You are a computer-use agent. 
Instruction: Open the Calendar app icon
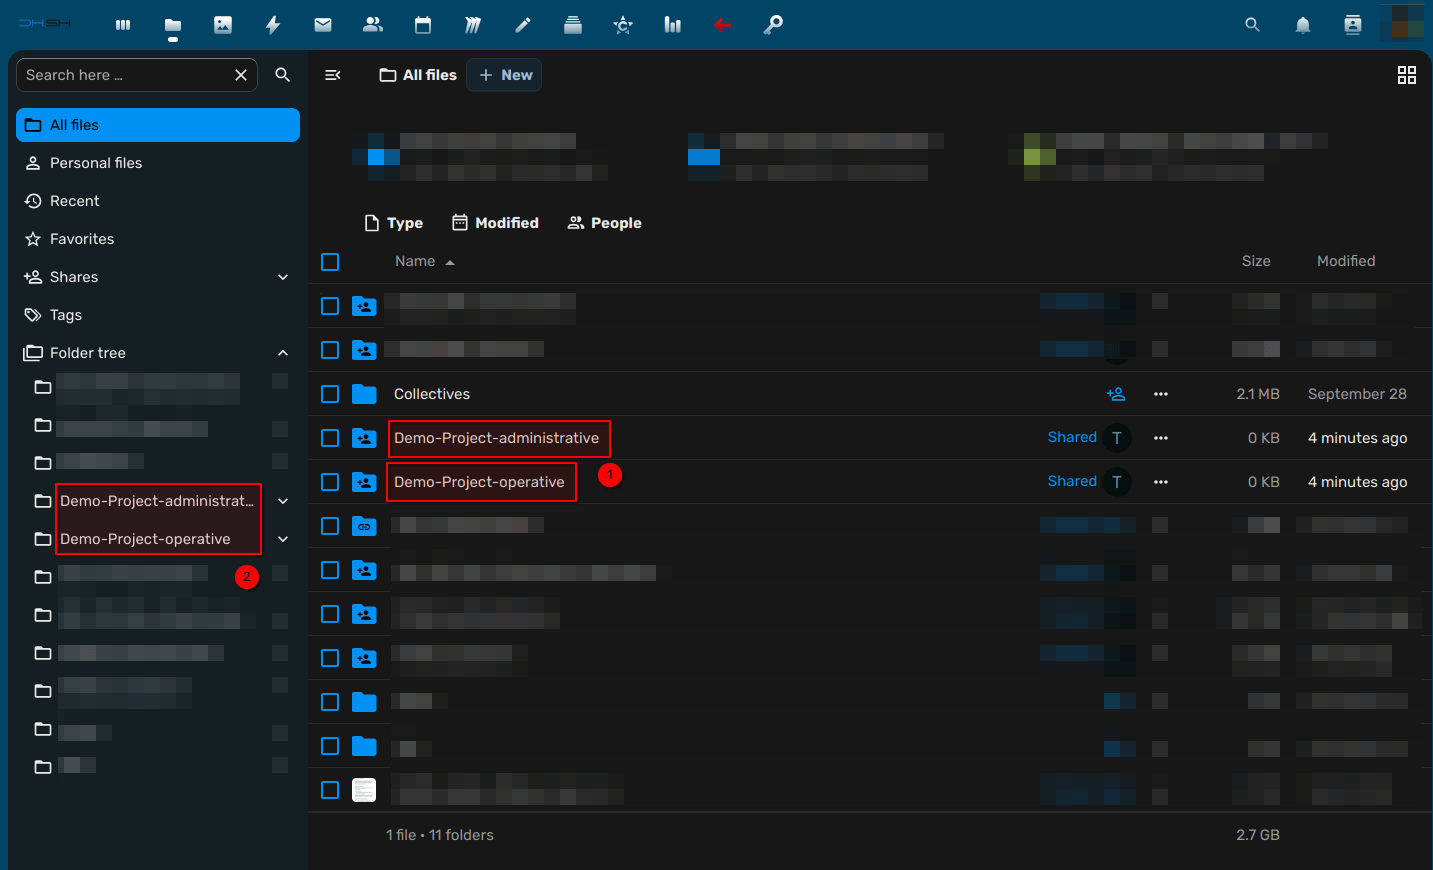click(423, 25)
